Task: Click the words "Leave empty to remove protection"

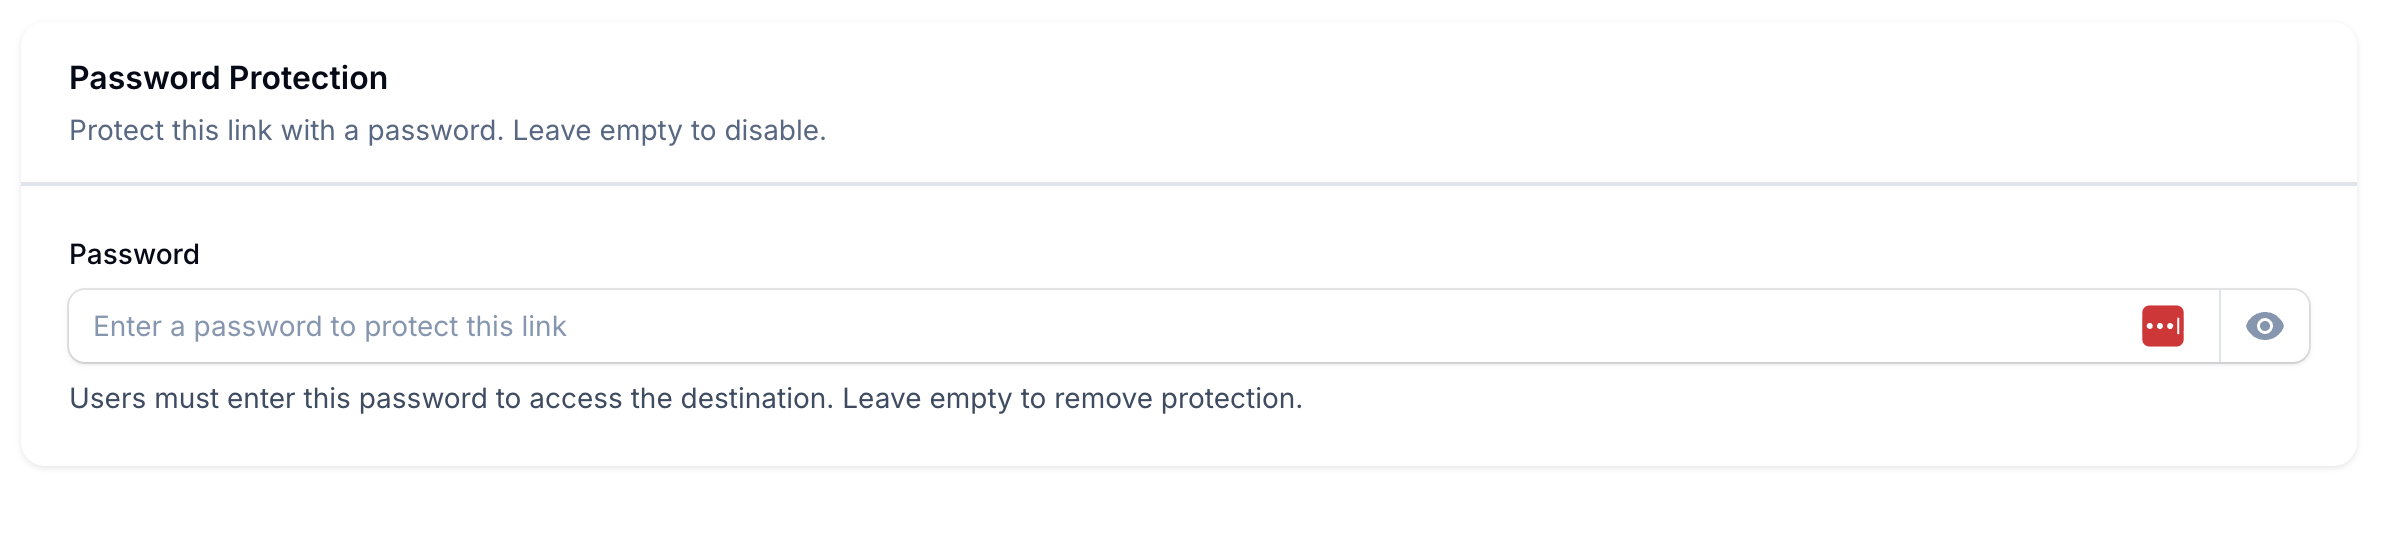Action: tap(1071, 399)
